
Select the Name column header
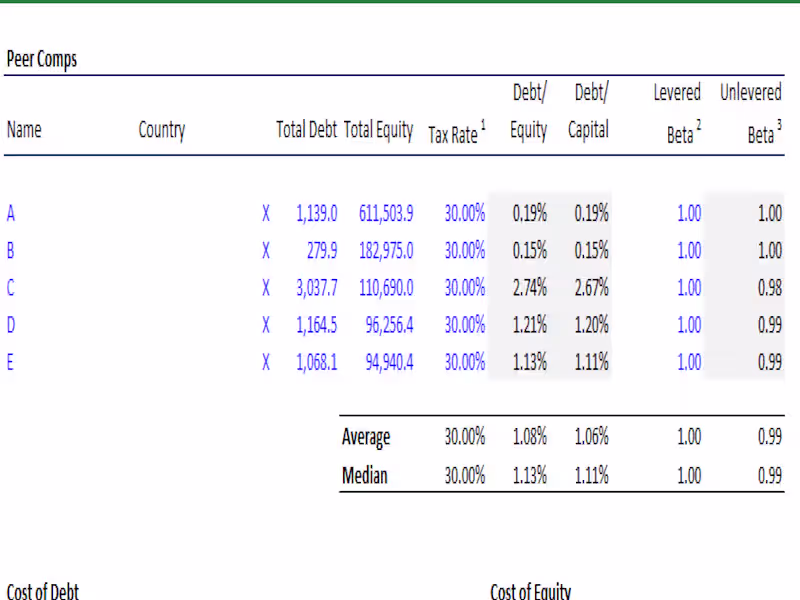(24, 129)
